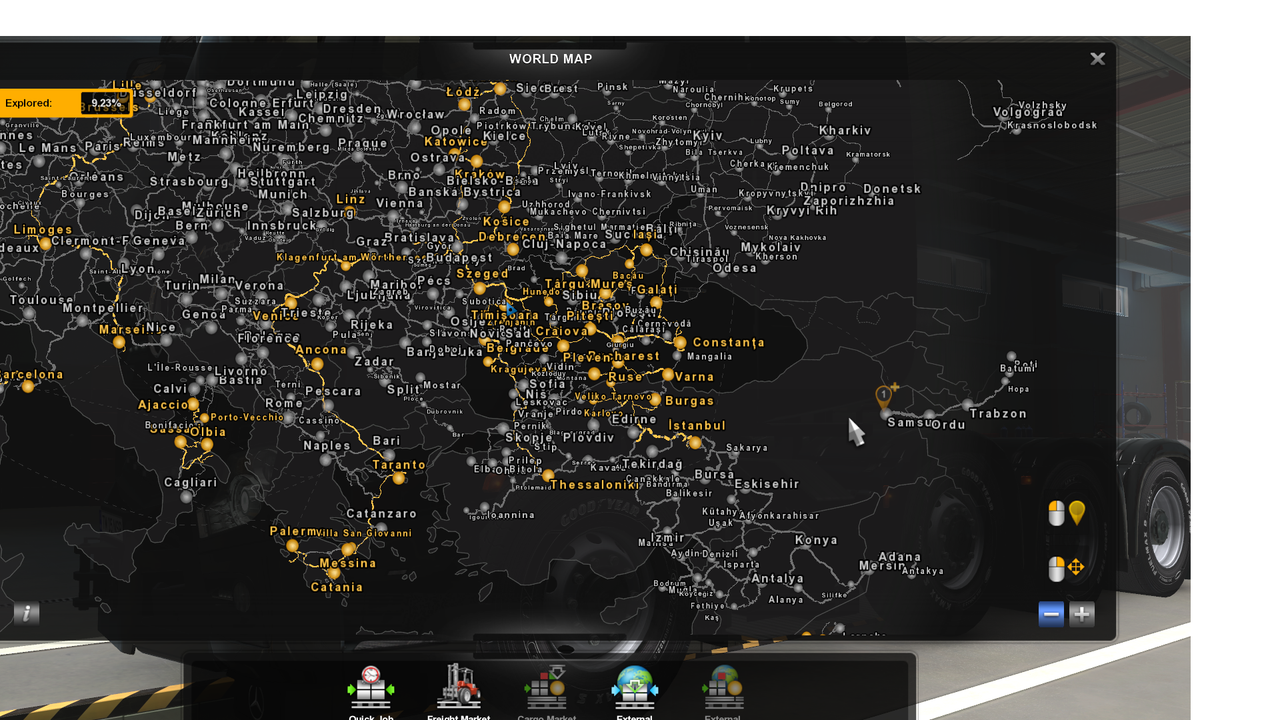Select the Galați city marker dot
The image size is (1280, 720).
point(656,302)
